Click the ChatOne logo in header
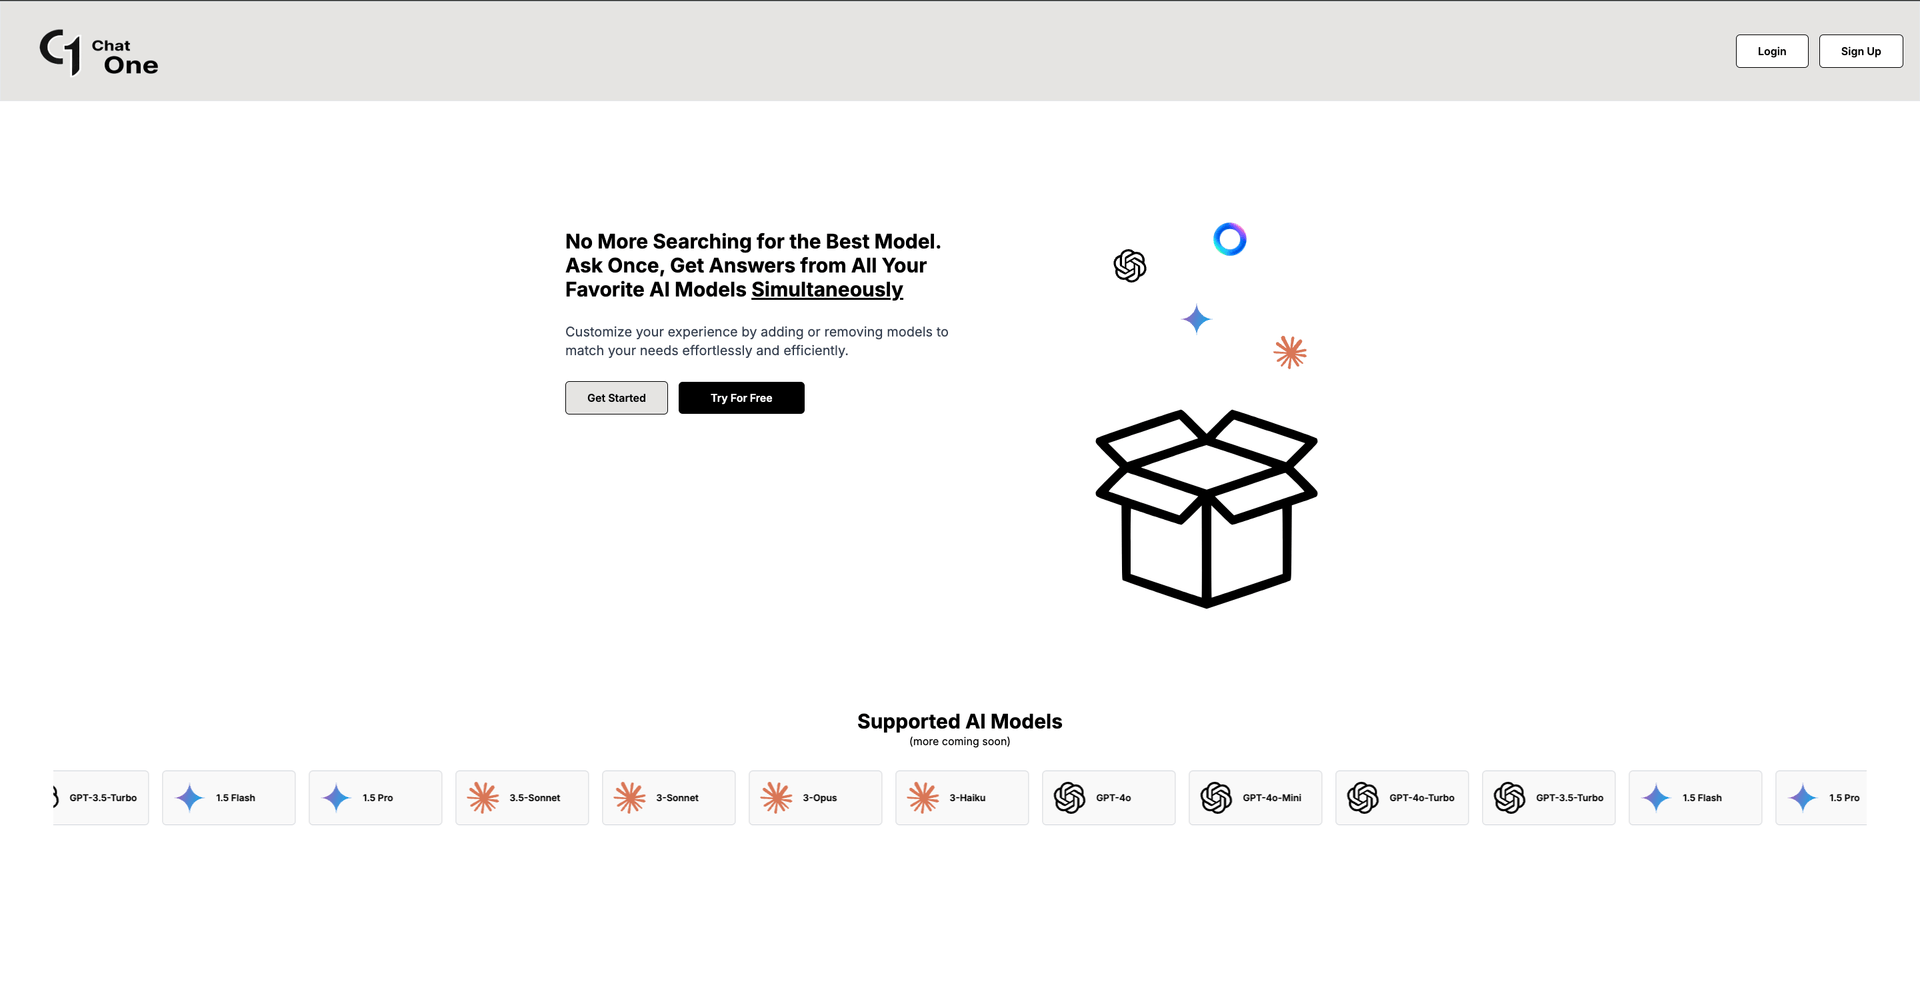Viewport: 1920px width, 985px height. (98, 52)
